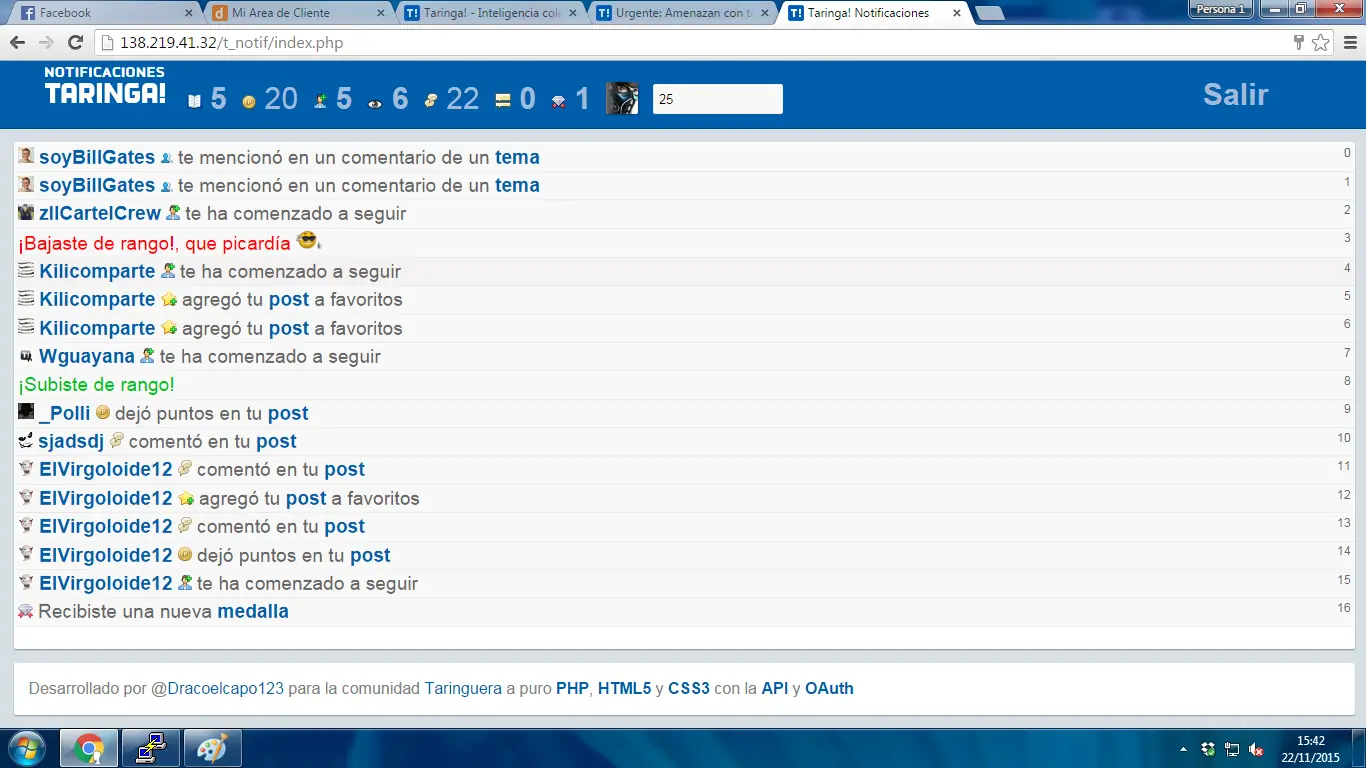Click points coin icon beside _Polli
The image size is (1366, 768).
tap(102, 412)
